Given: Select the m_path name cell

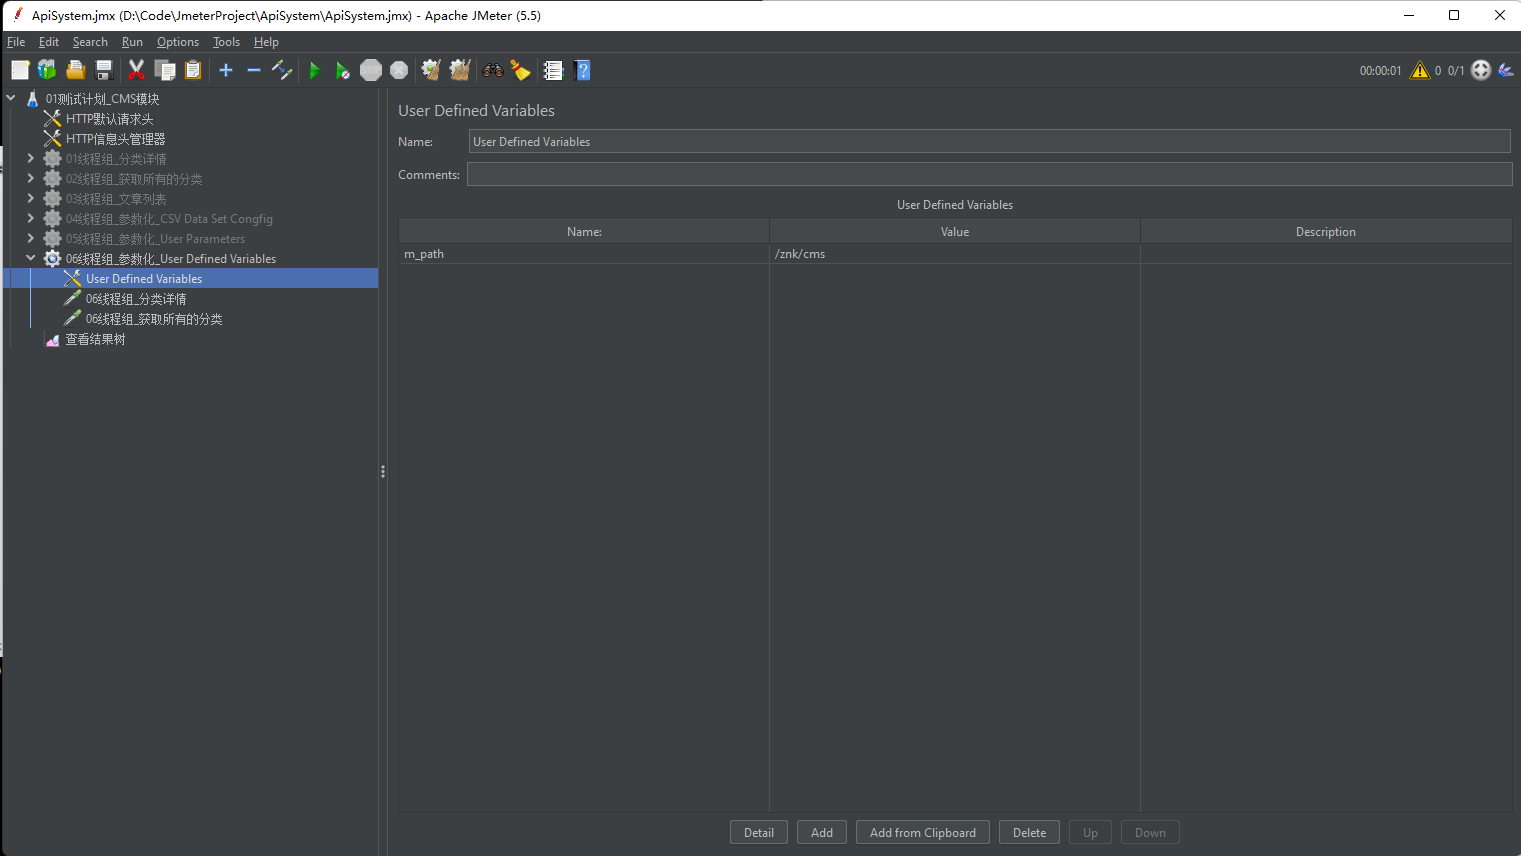Looking at the screenshot, I should pos(584,254).
